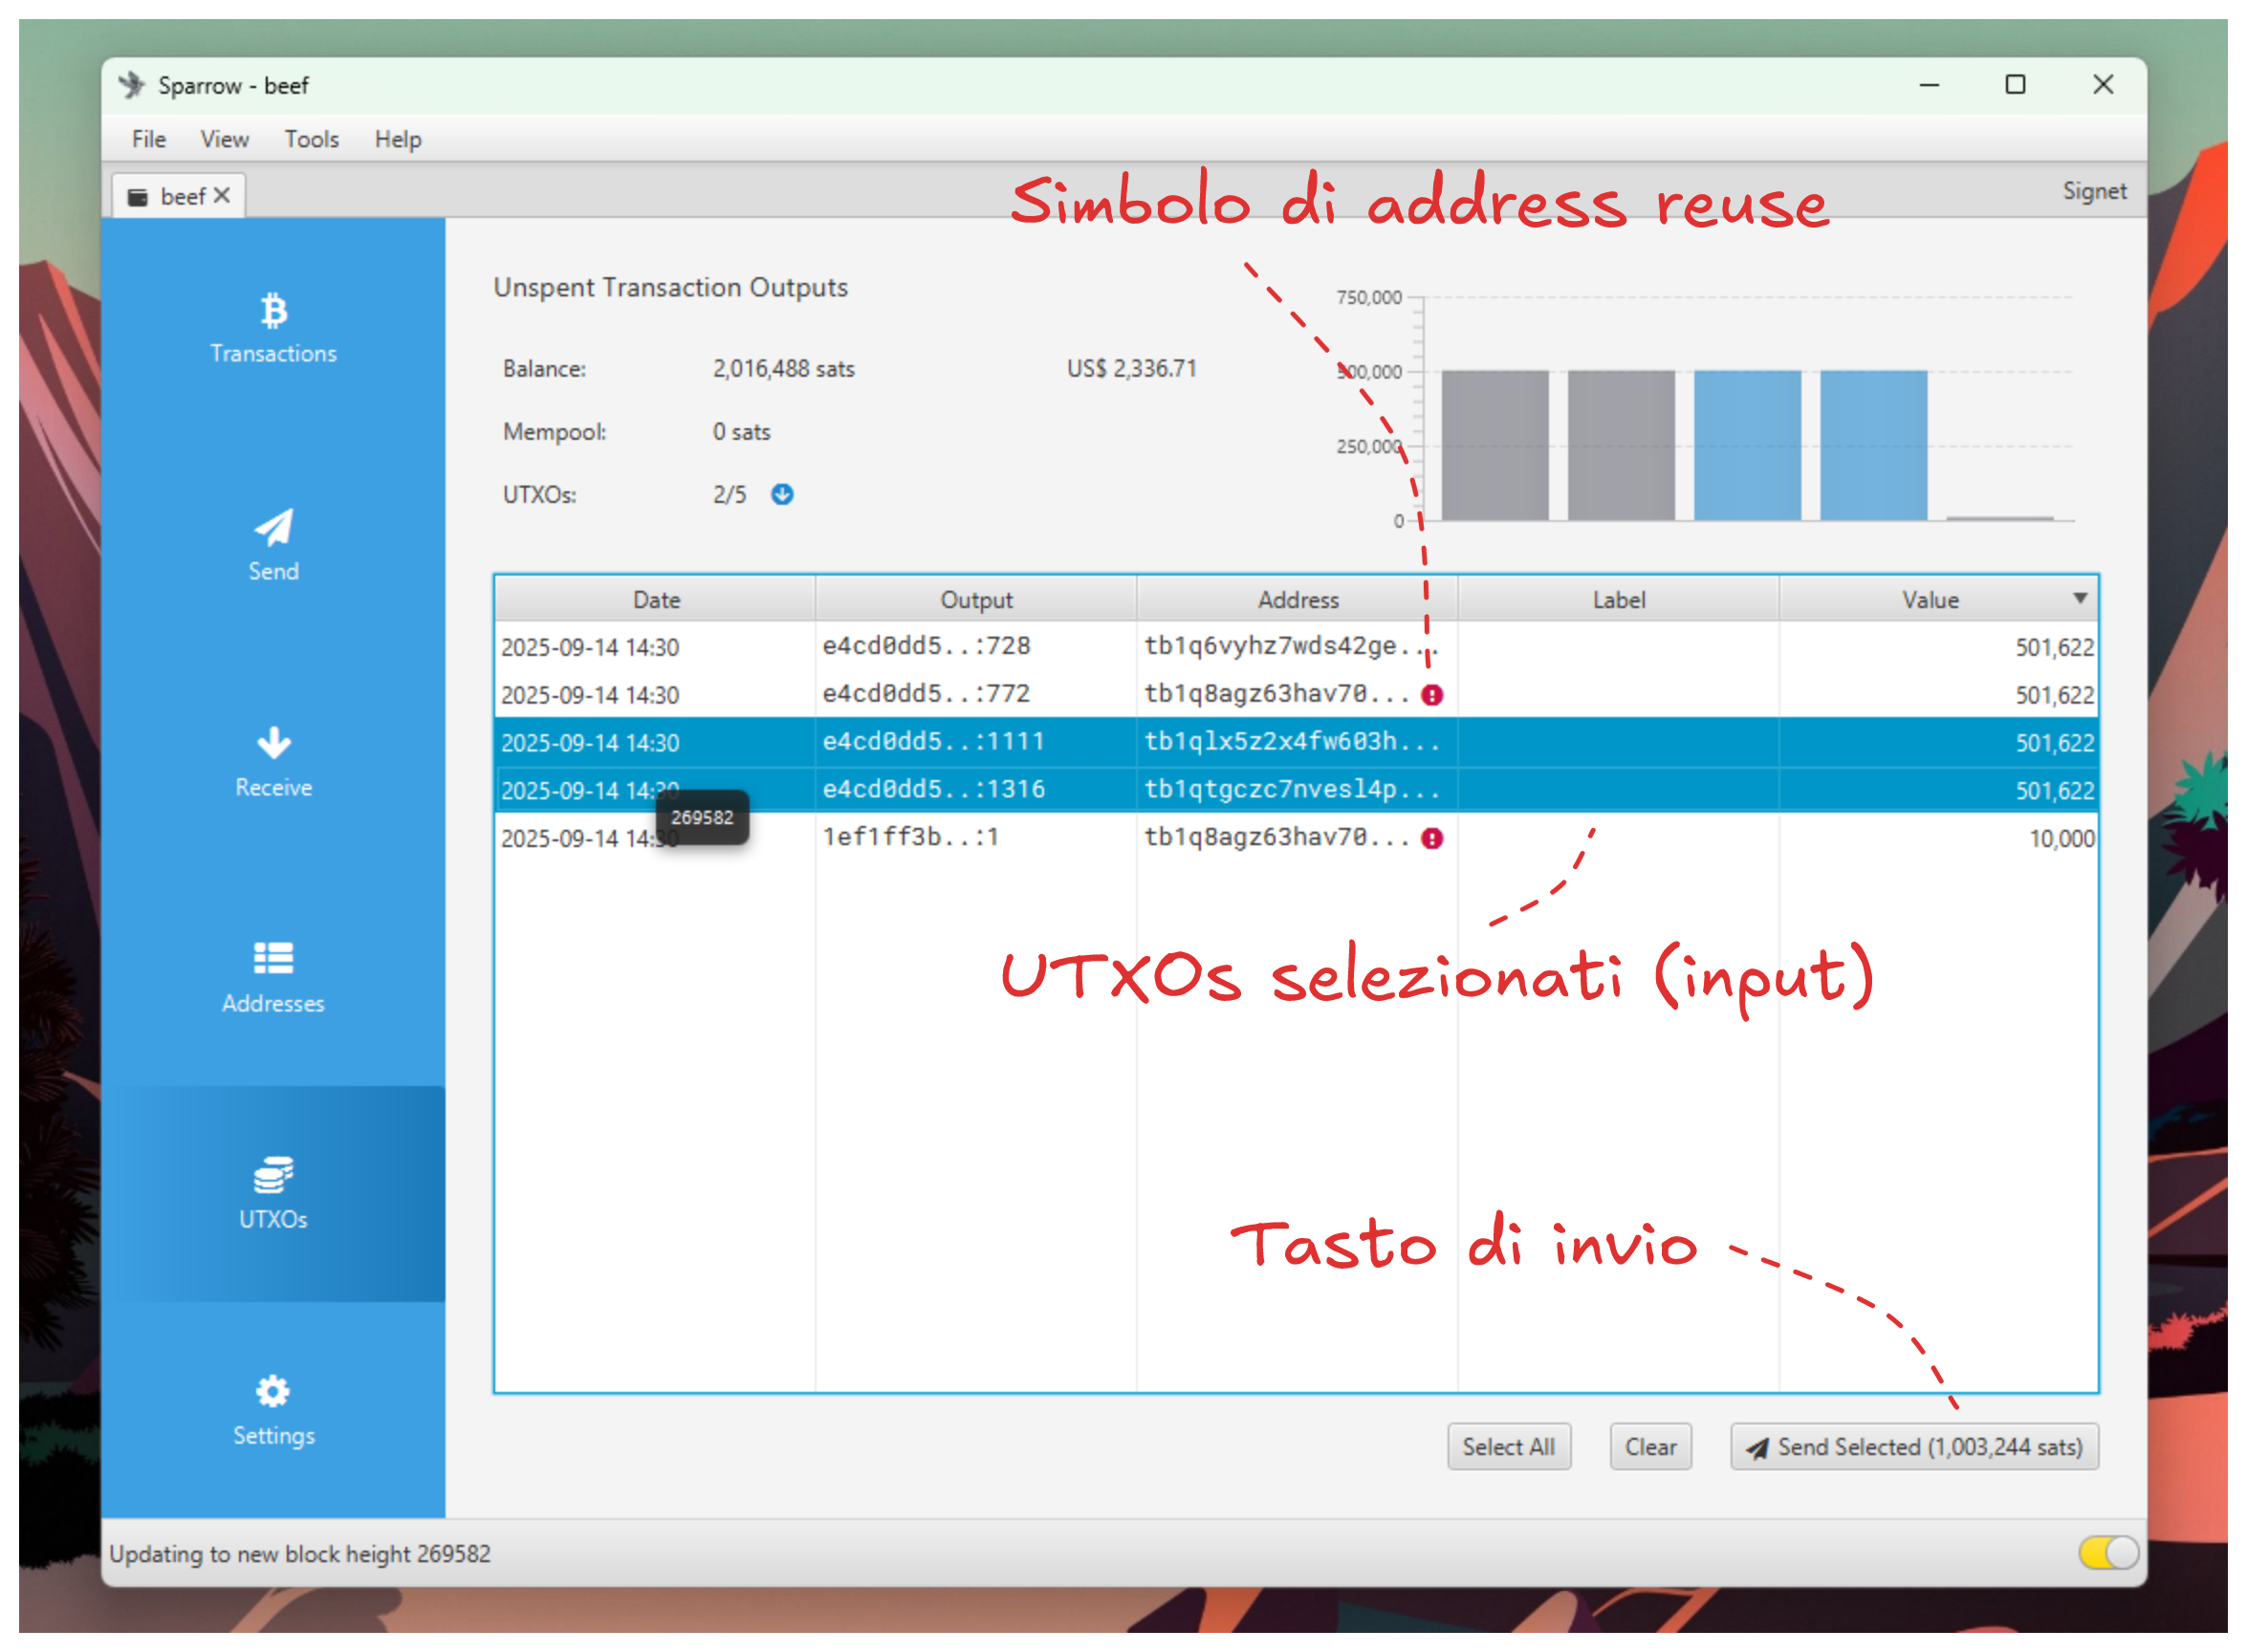
Task: Click address reuse warning on output :772
Action: pos(1432,695)
